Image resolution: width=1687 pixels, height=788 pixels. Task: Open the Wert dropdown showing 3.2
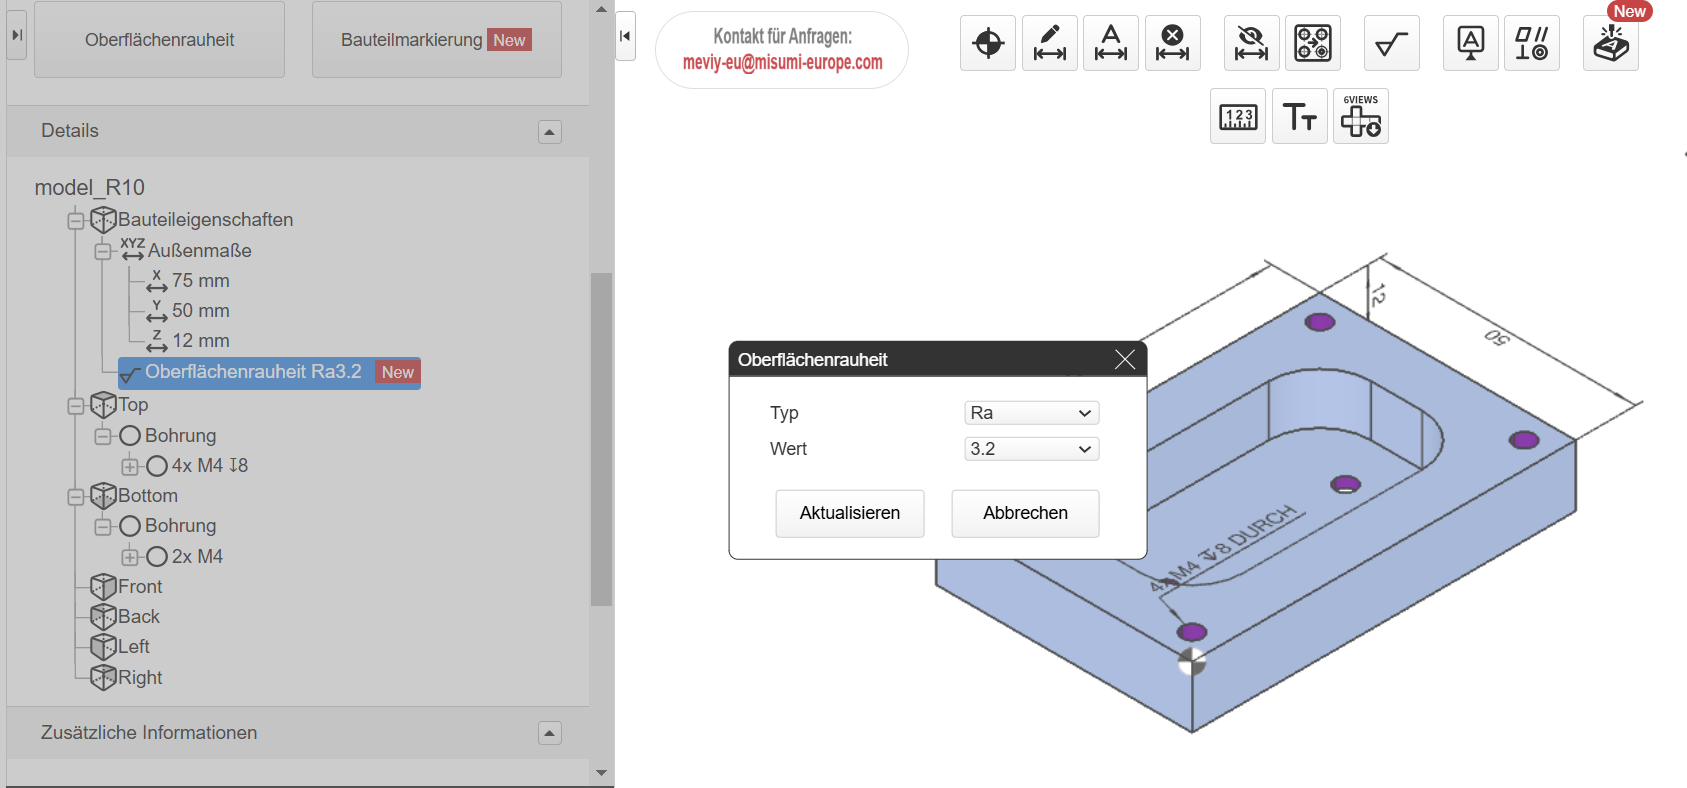click(1031, 449)
